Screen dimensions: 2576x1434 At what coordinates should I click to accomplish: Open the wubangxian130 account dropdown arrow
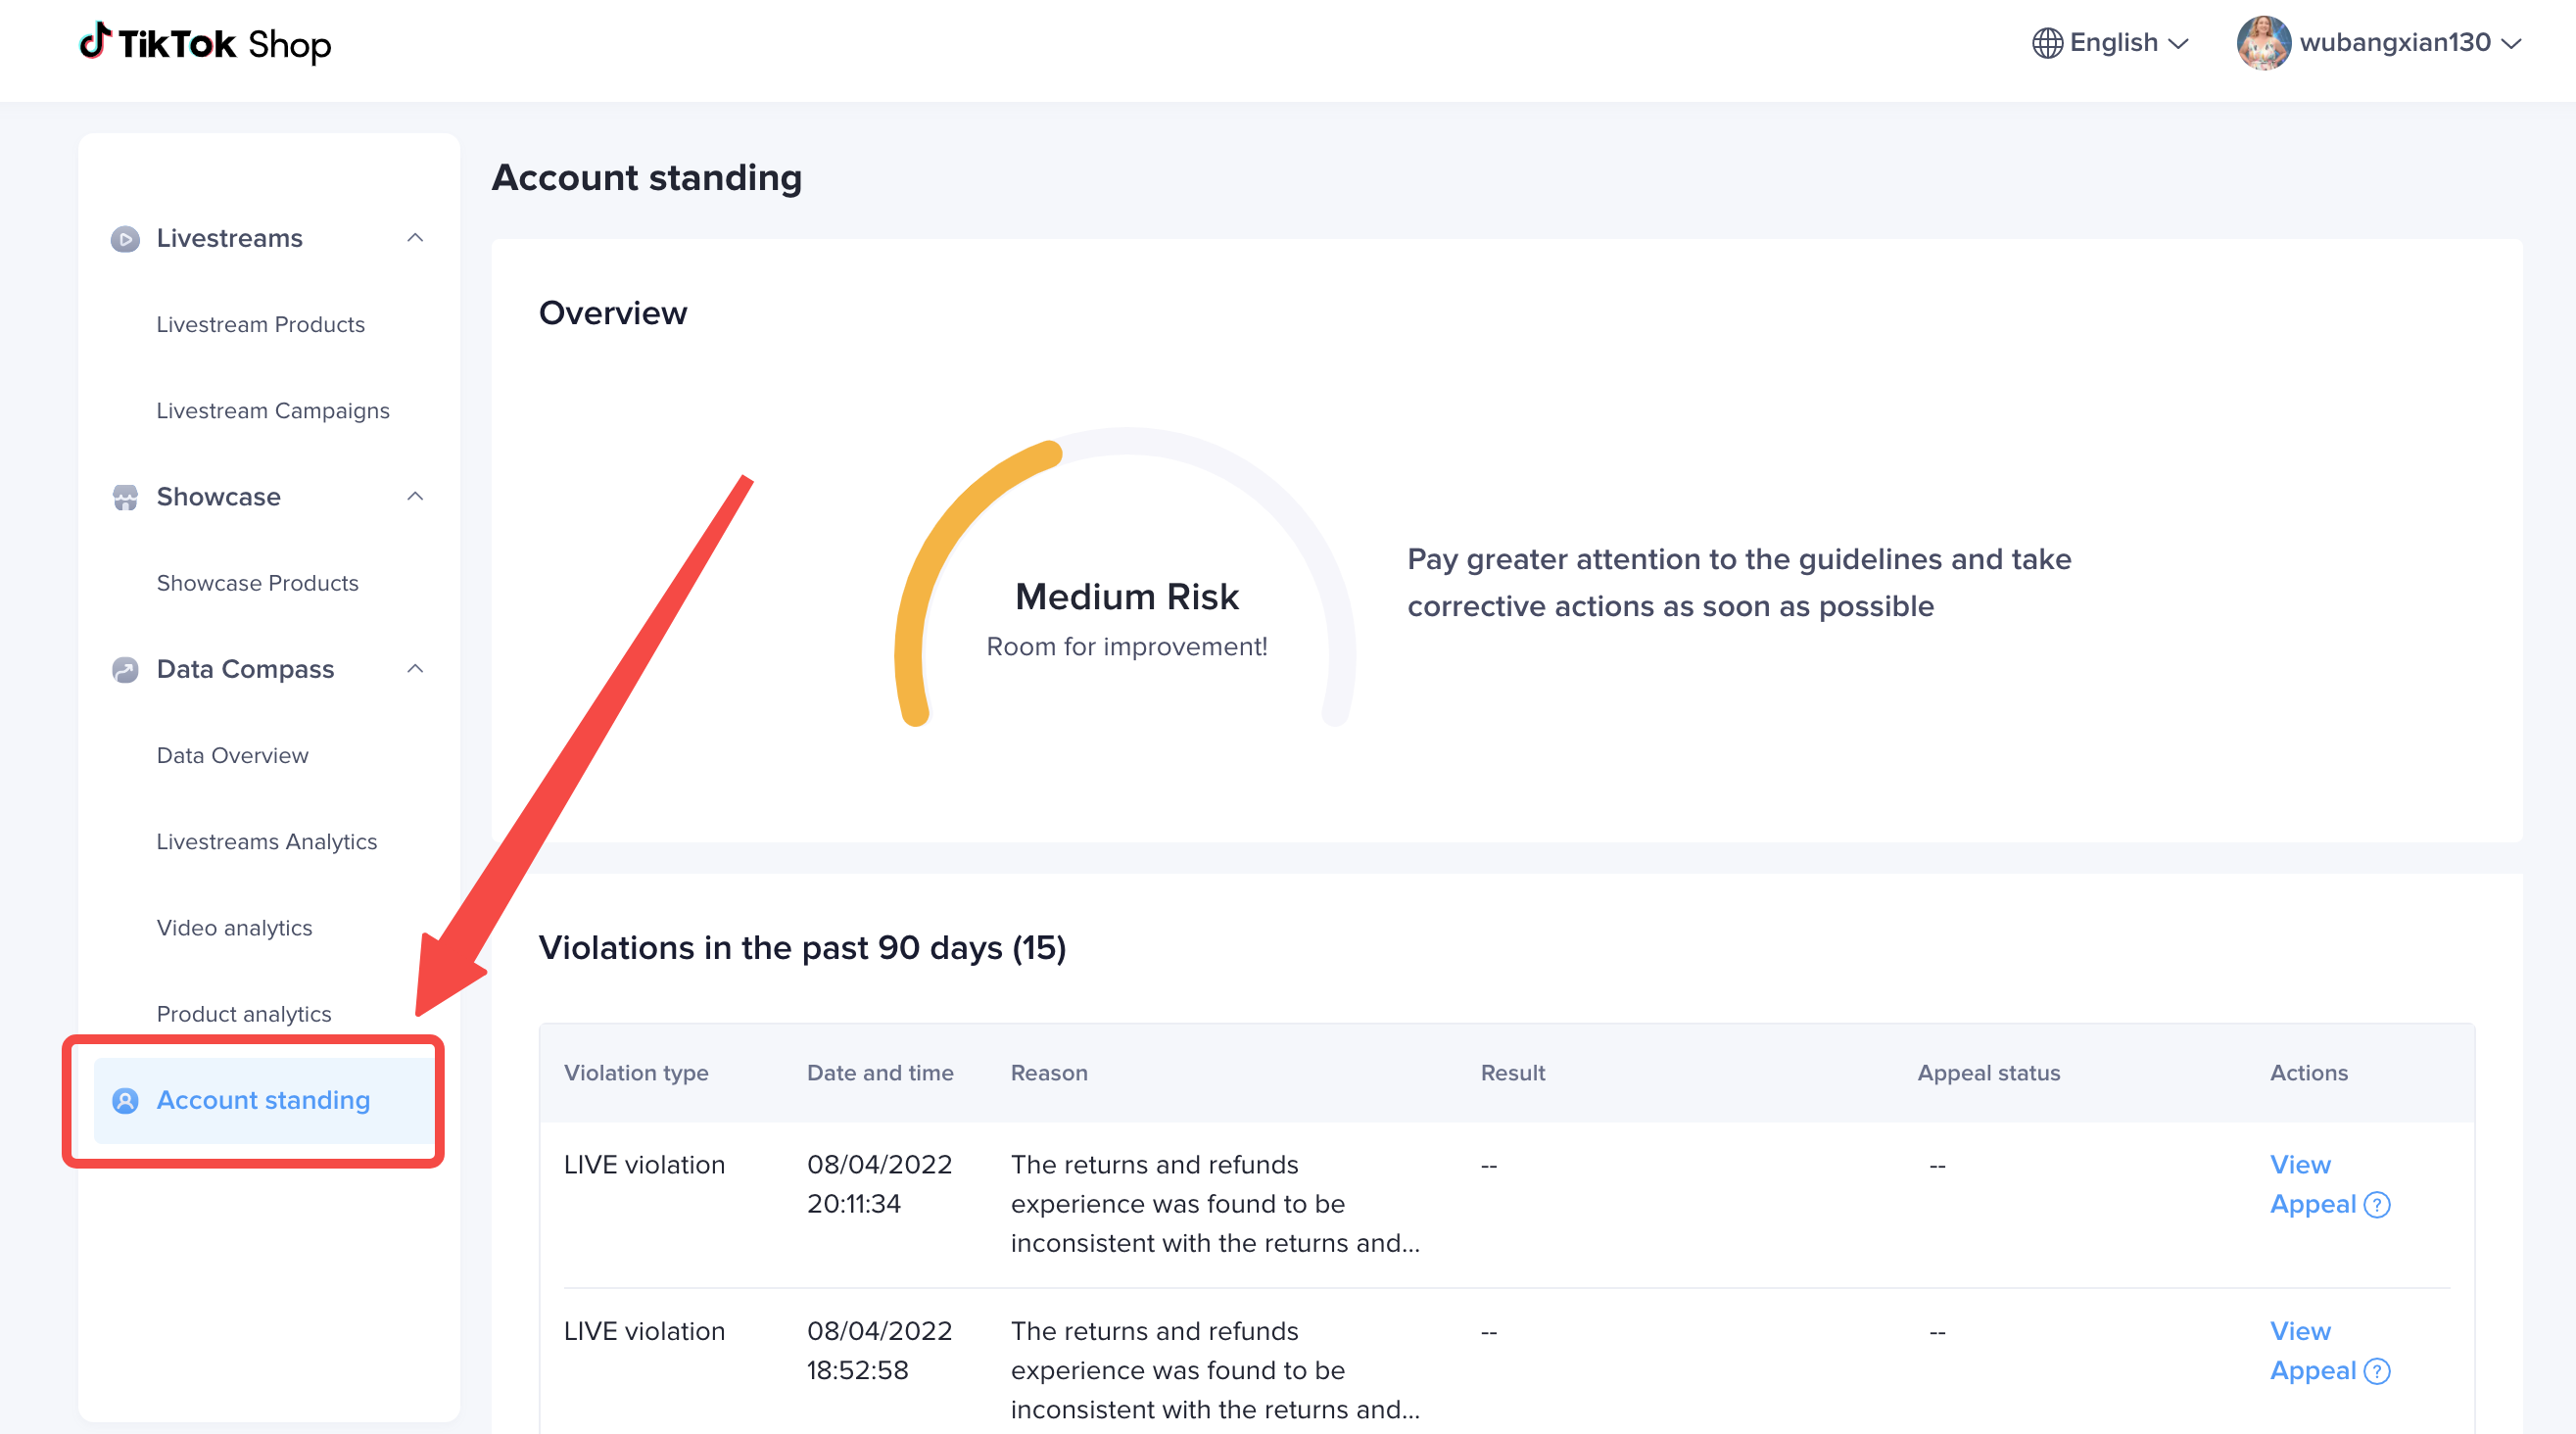pyautogui.click(x=2511, y=43)
